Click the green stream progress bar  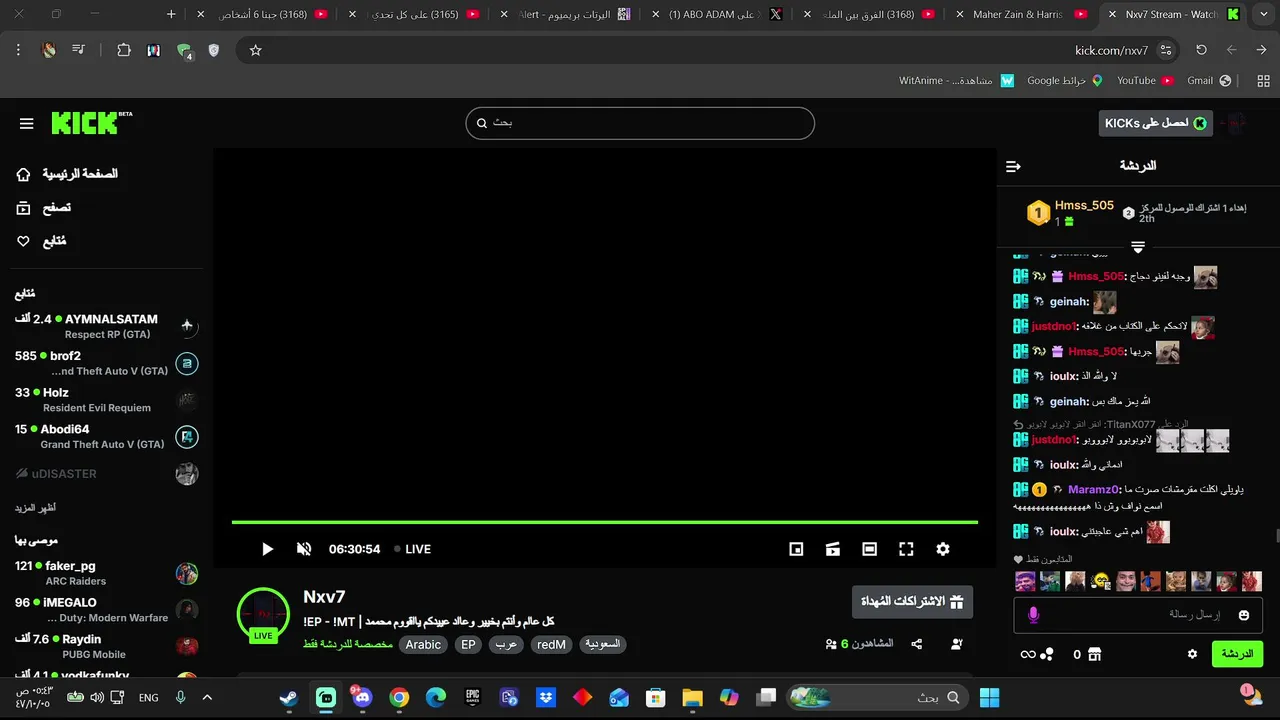(605, 522)
